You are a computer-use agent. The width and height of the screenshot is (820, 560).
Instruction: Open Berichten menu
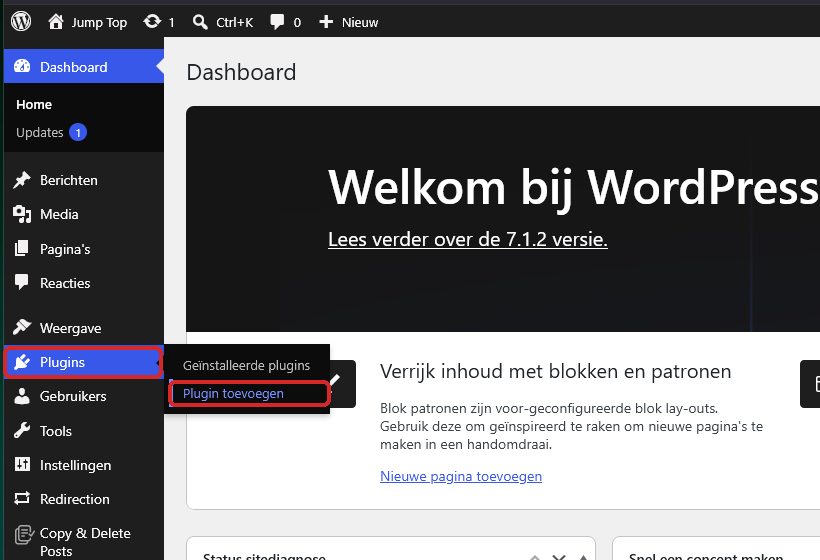tap(84, 180)
